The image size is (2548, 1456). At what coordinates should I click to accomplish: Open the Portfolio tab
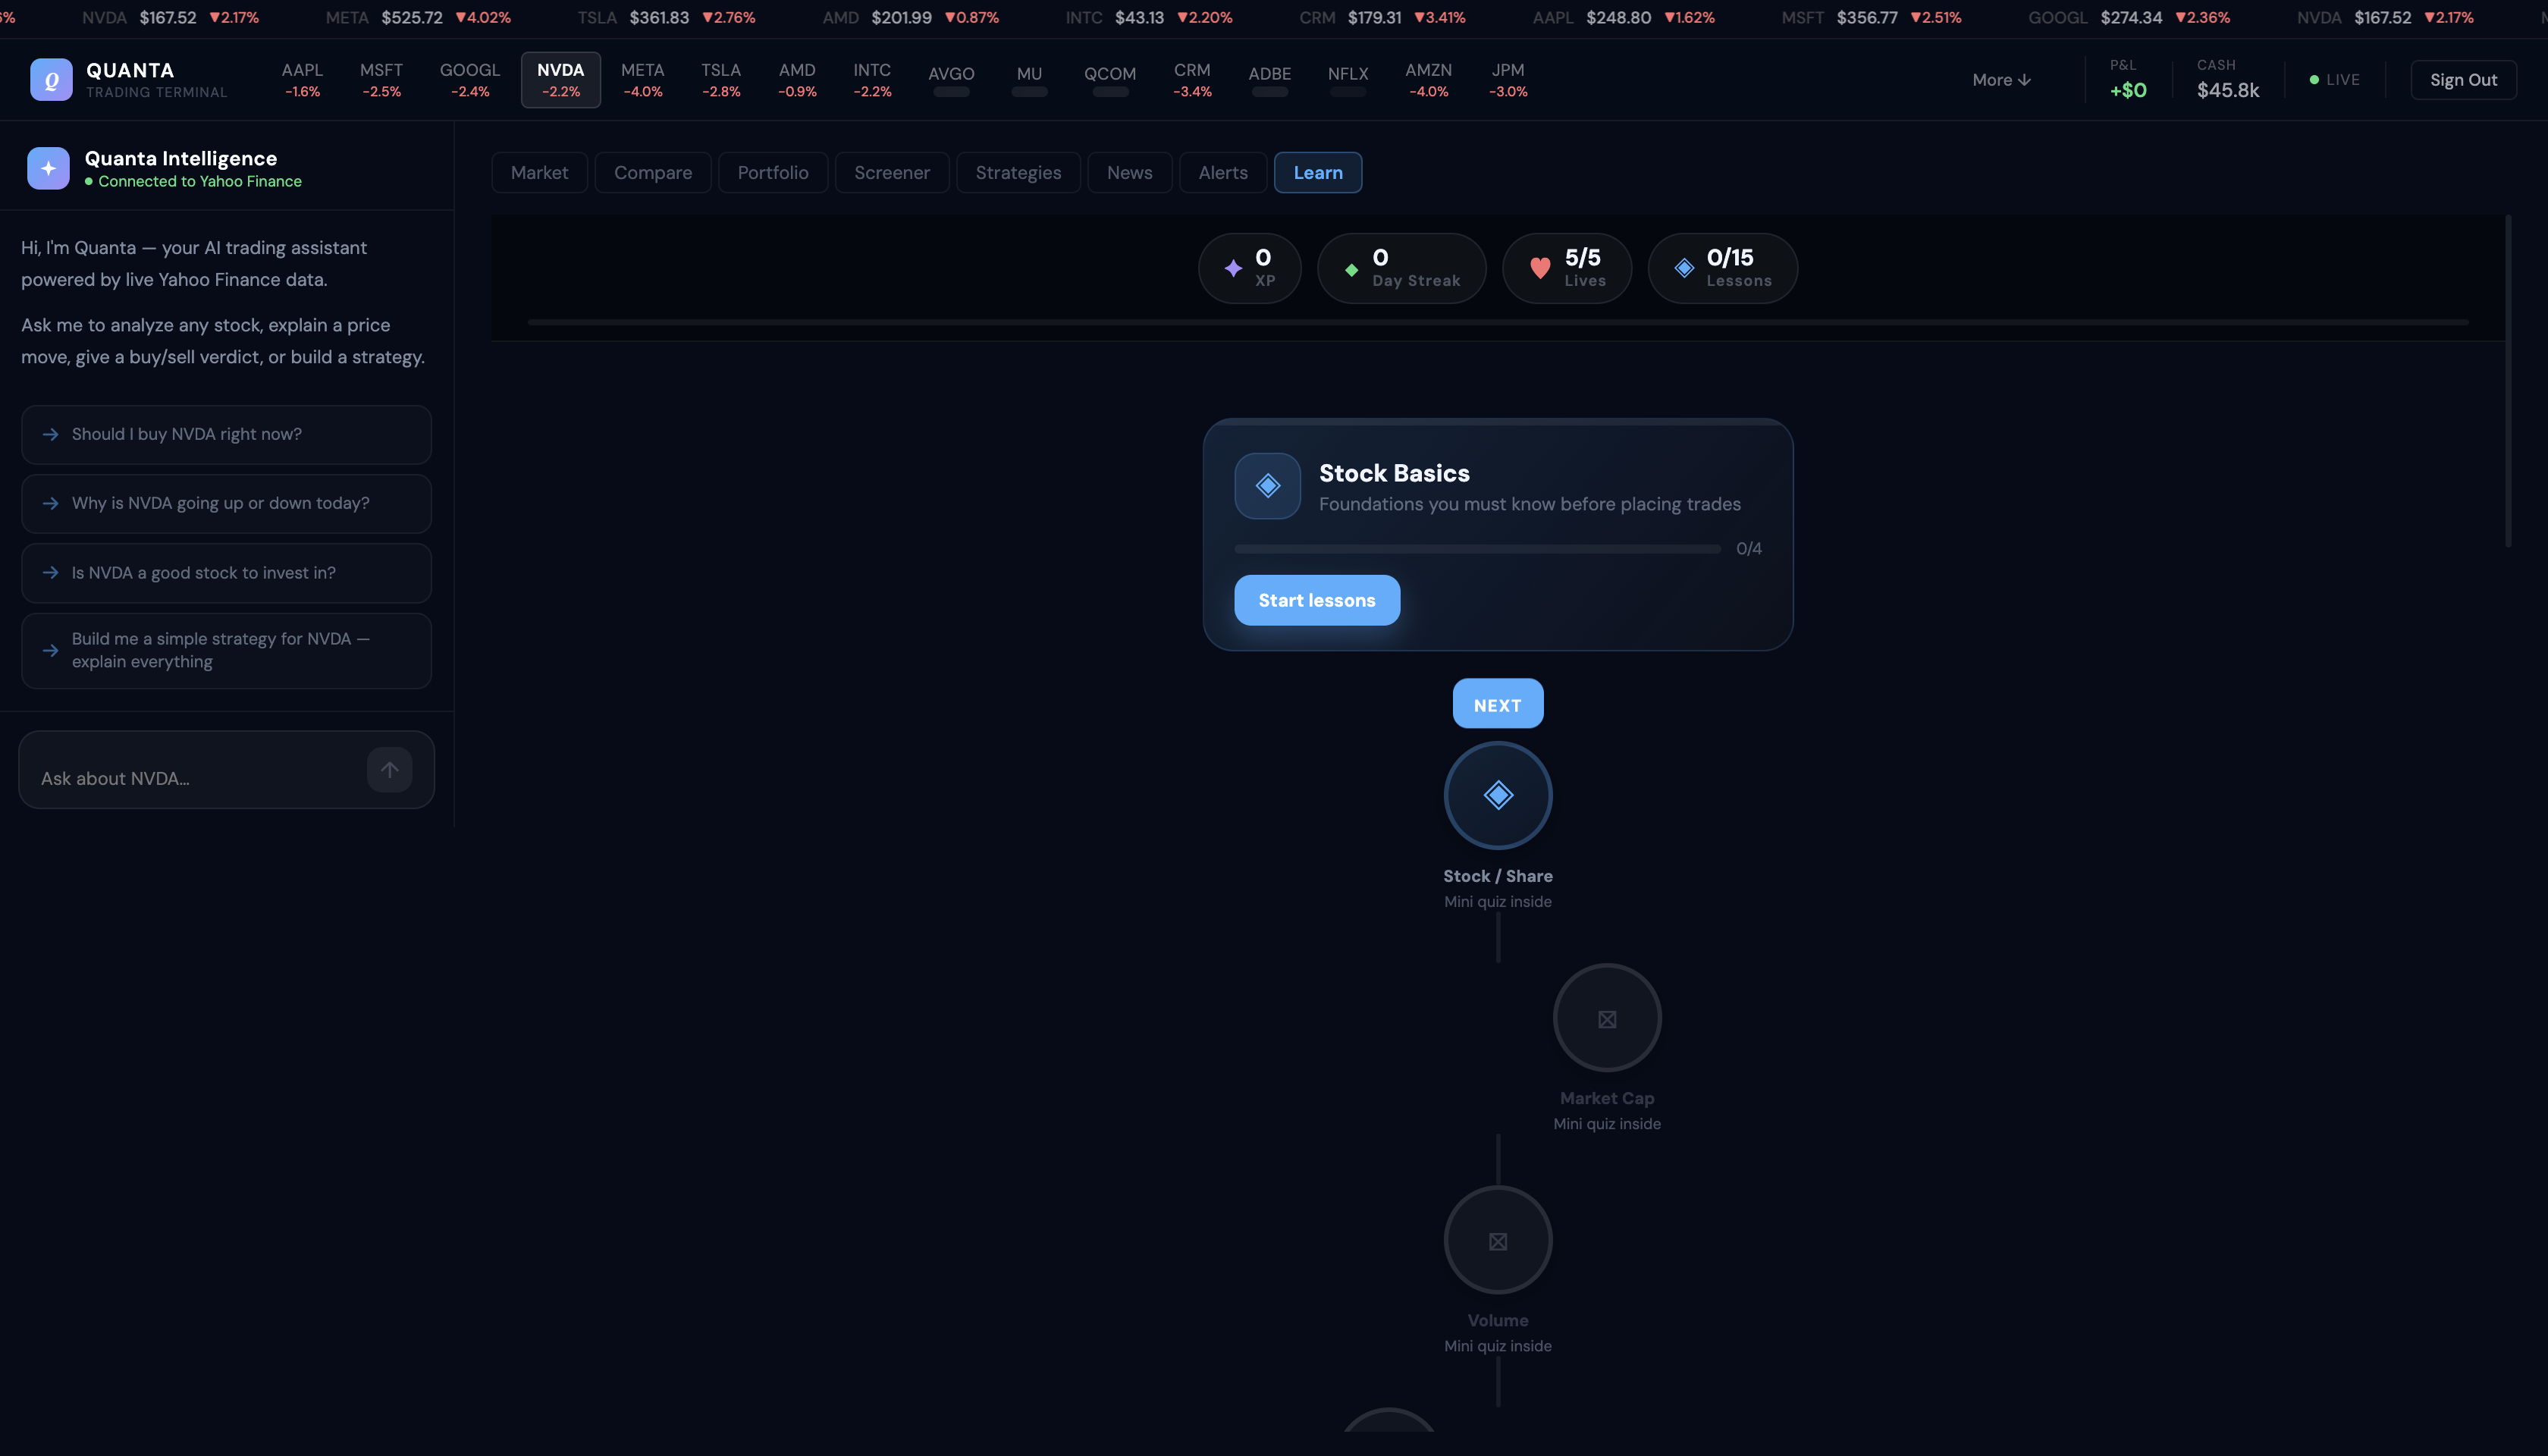click(772, 173)
